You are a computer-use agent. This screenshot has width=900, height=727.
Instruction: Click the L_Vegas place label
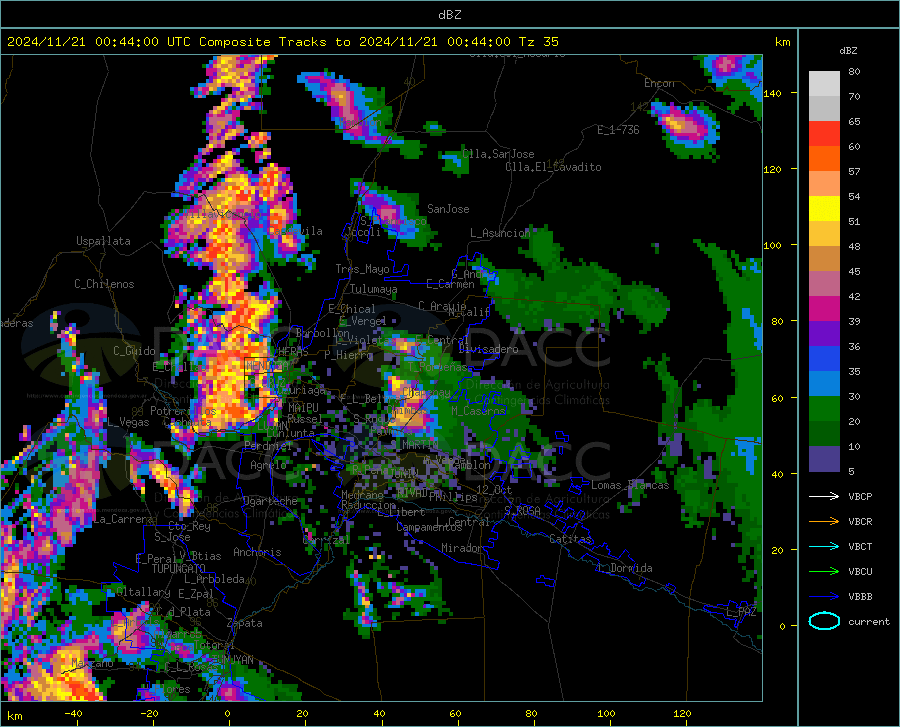point(129,422)
